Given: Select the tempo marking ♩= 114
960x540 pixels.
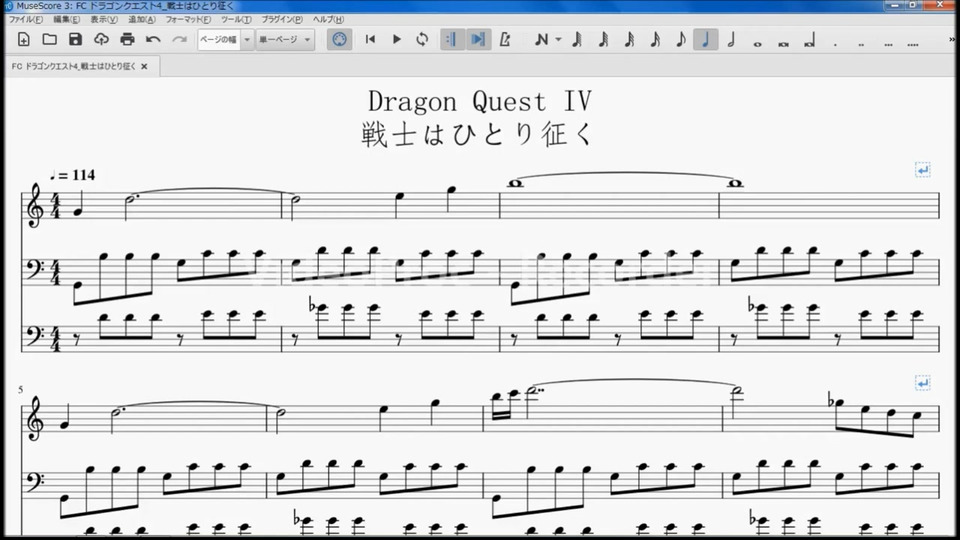Looking at the screenshot, I should click(72, 175).
